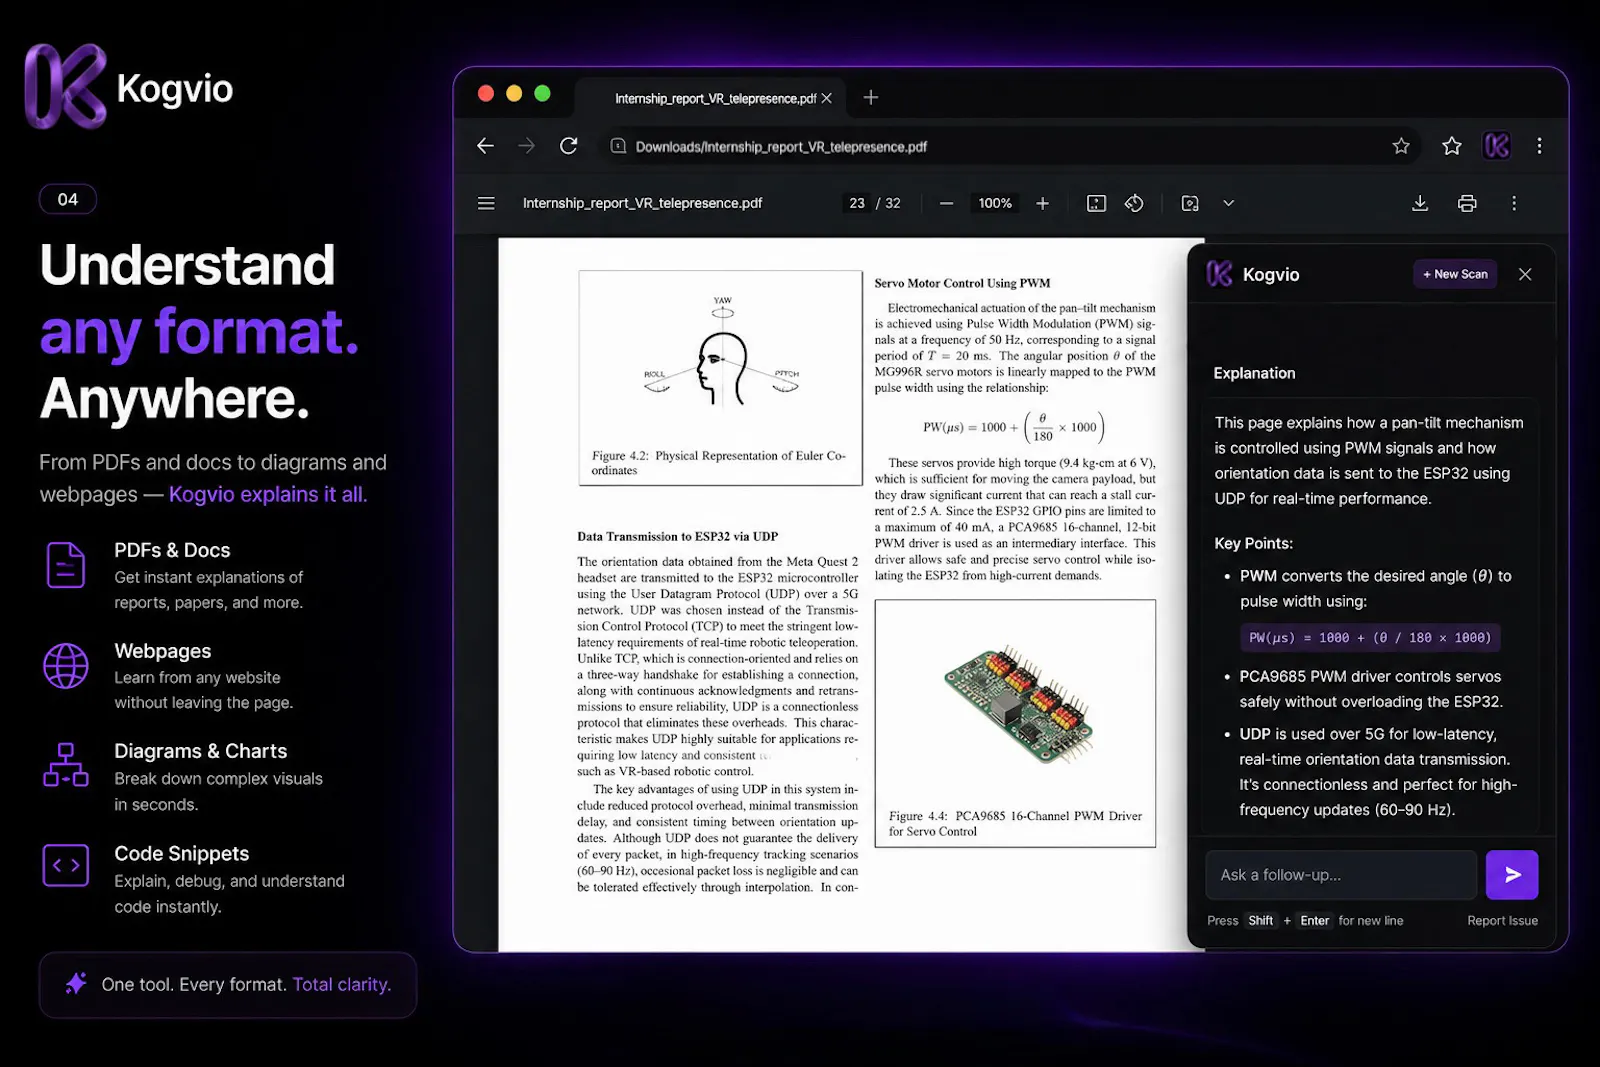The height and width of the screenshot is (1067, 1600).
Task: Download the PDF file
Action: tap(1419, 203)
